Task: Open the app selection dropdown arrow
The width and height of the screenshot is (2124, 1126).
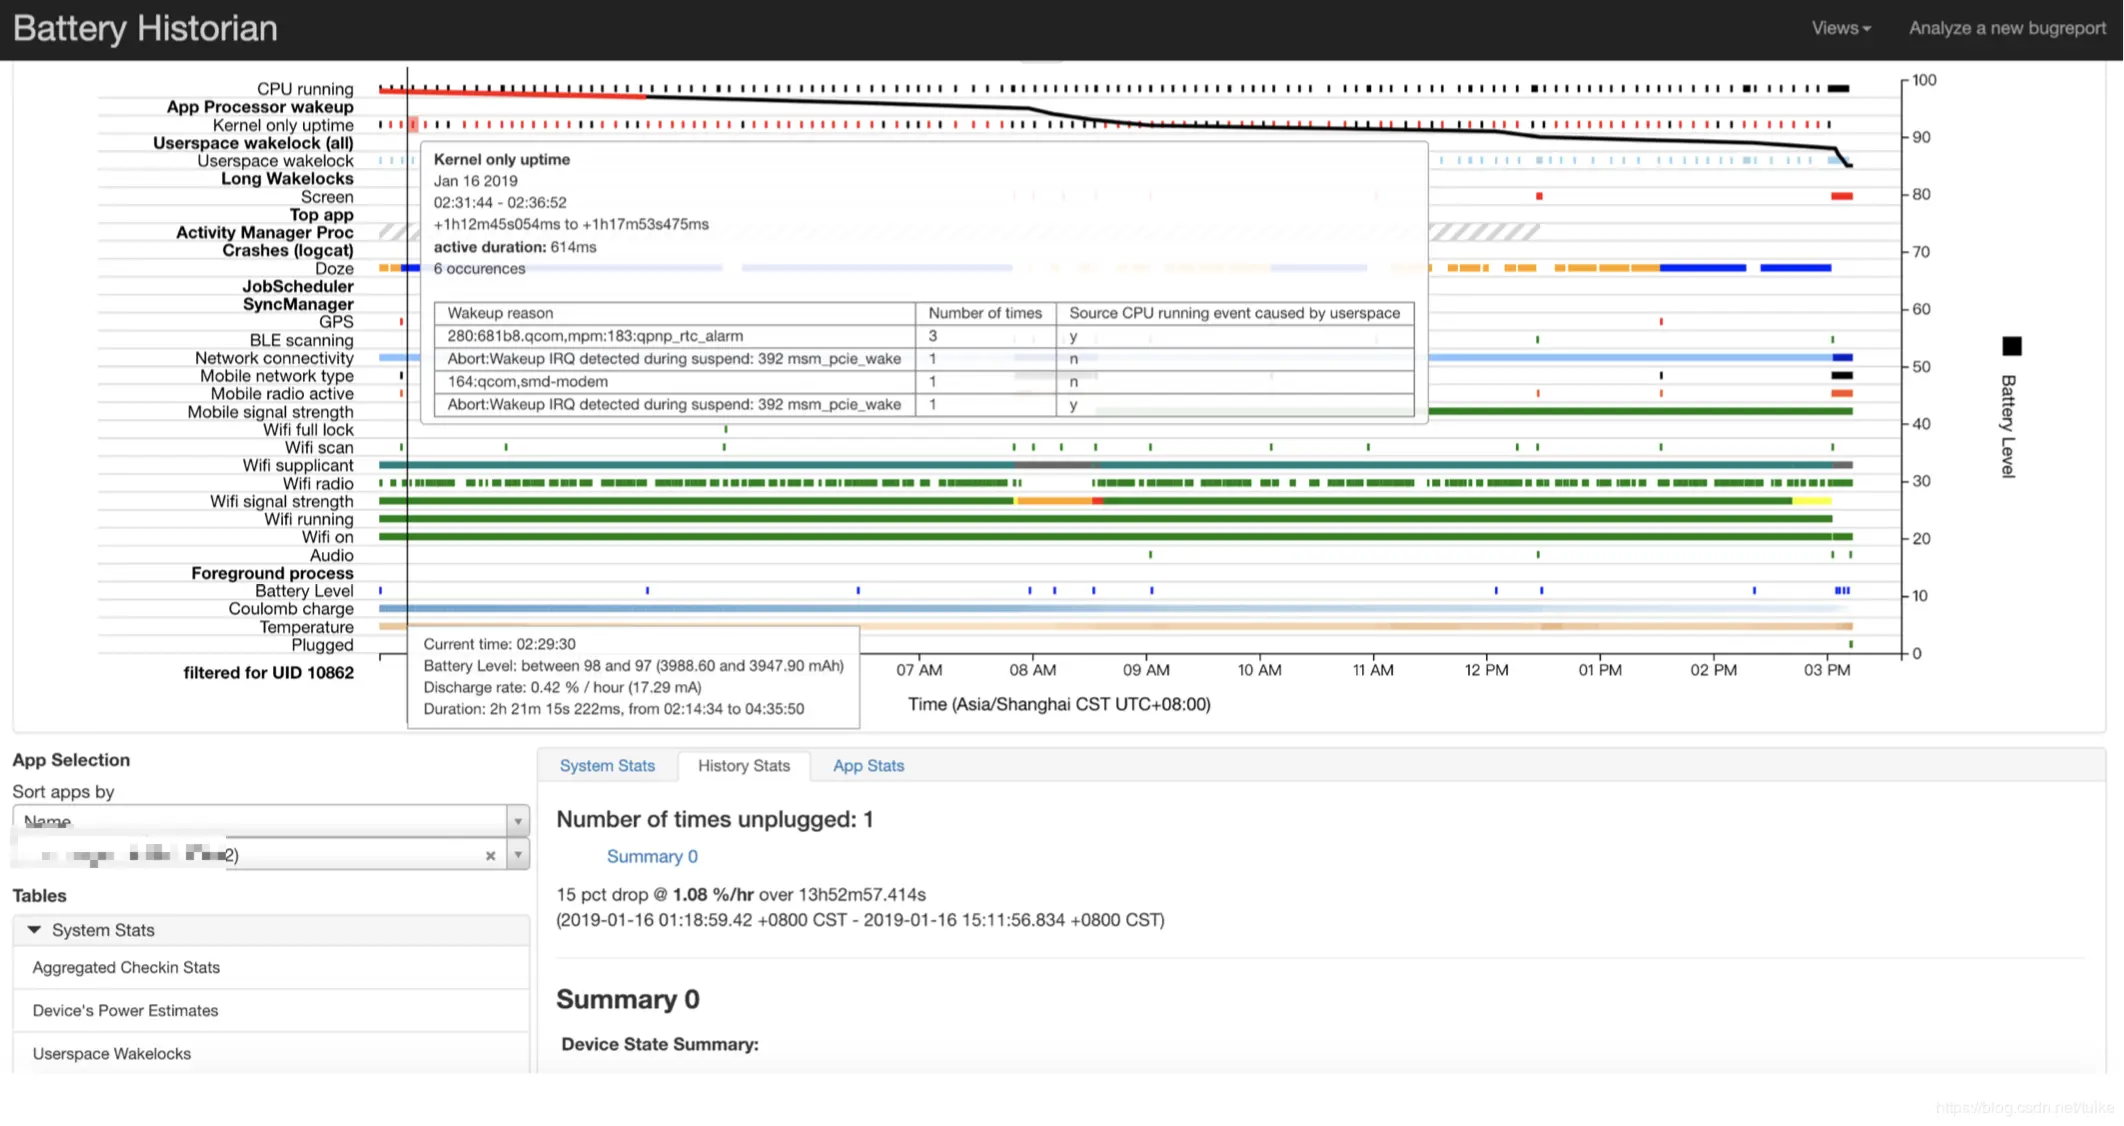Action: pos(518,855)
